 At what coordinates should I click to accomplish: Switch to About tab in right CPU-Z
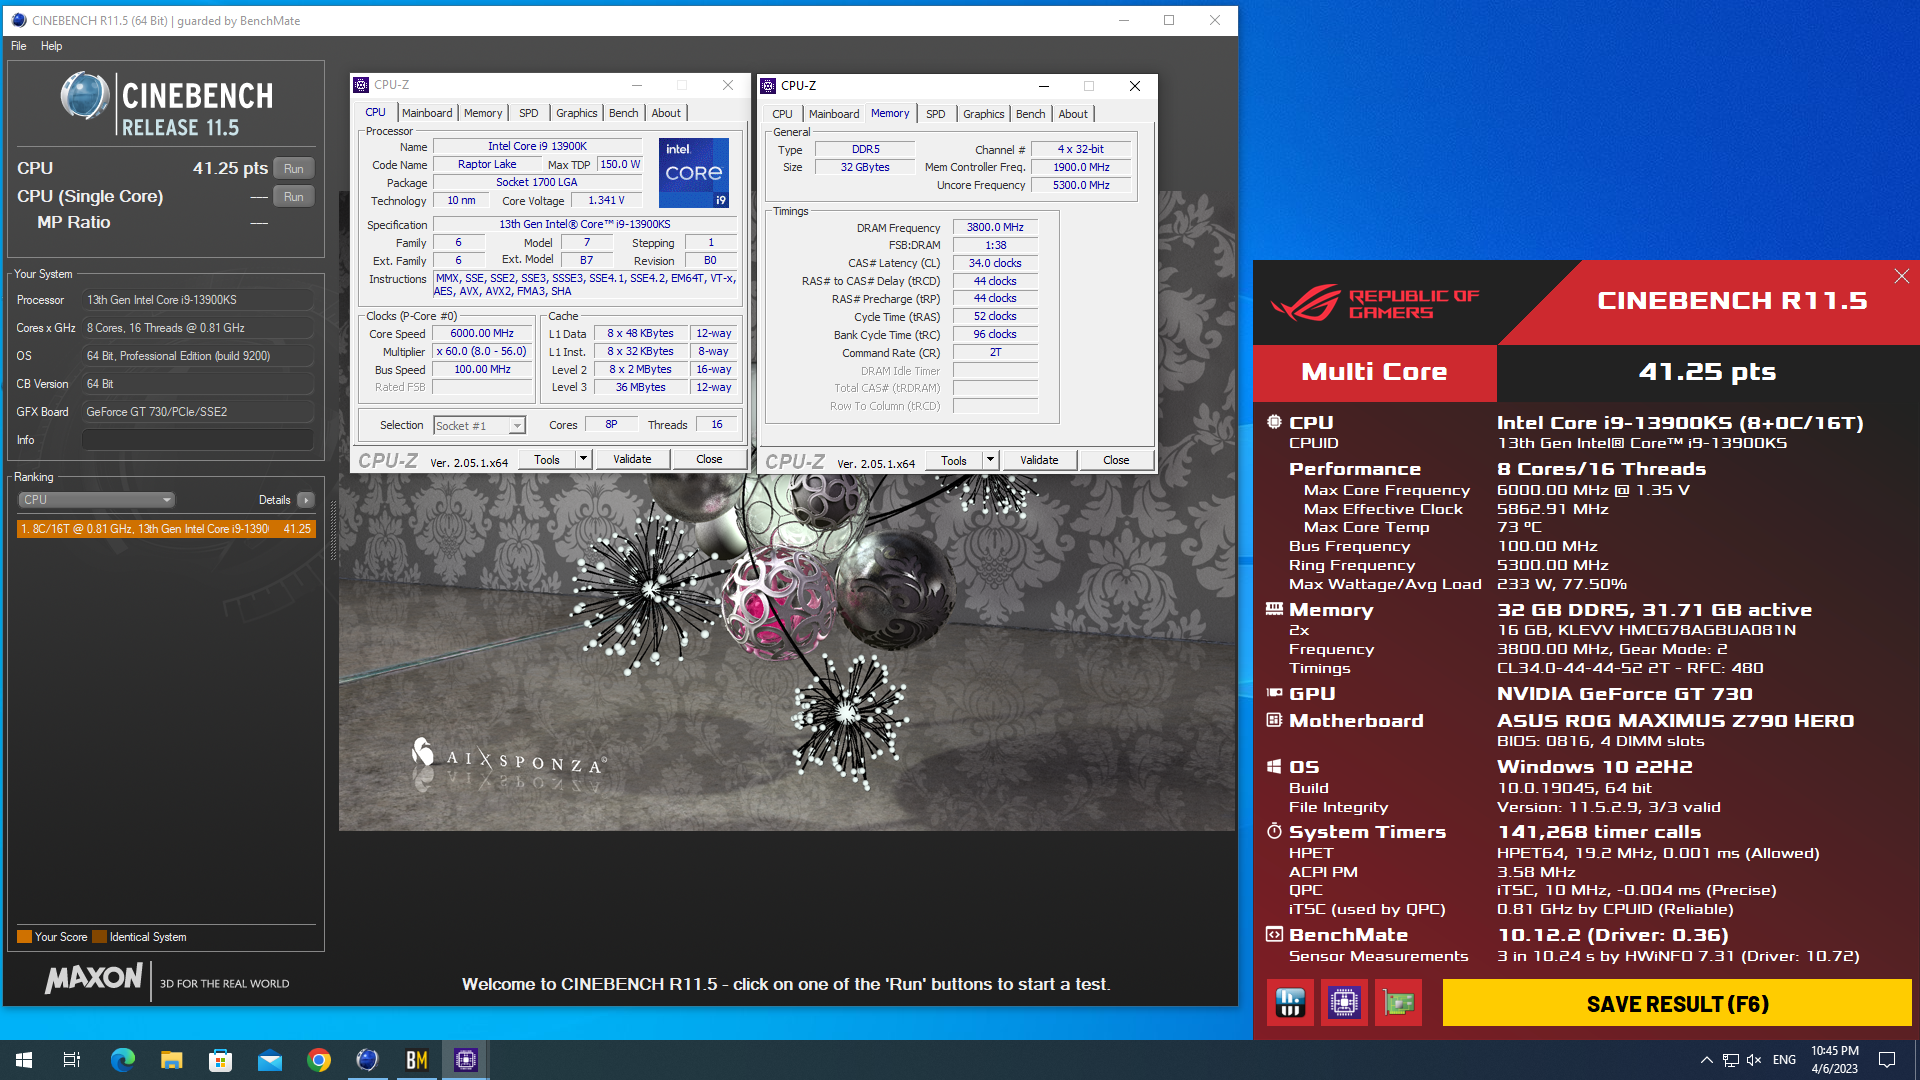1073,114
